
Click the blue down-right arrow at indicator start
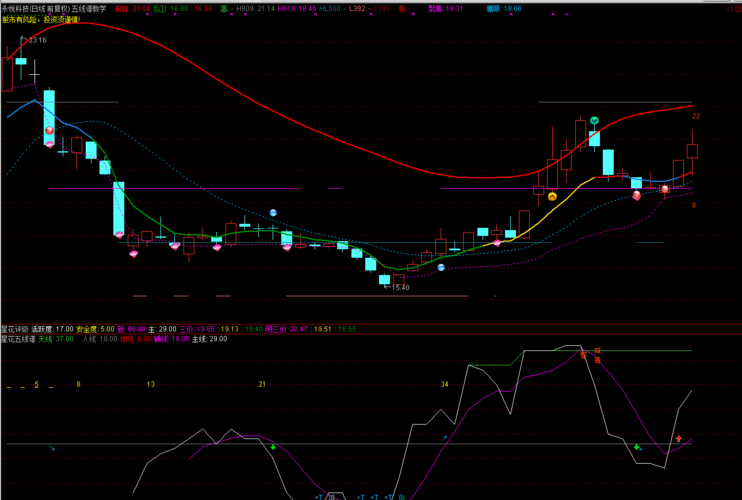(52, 447)
